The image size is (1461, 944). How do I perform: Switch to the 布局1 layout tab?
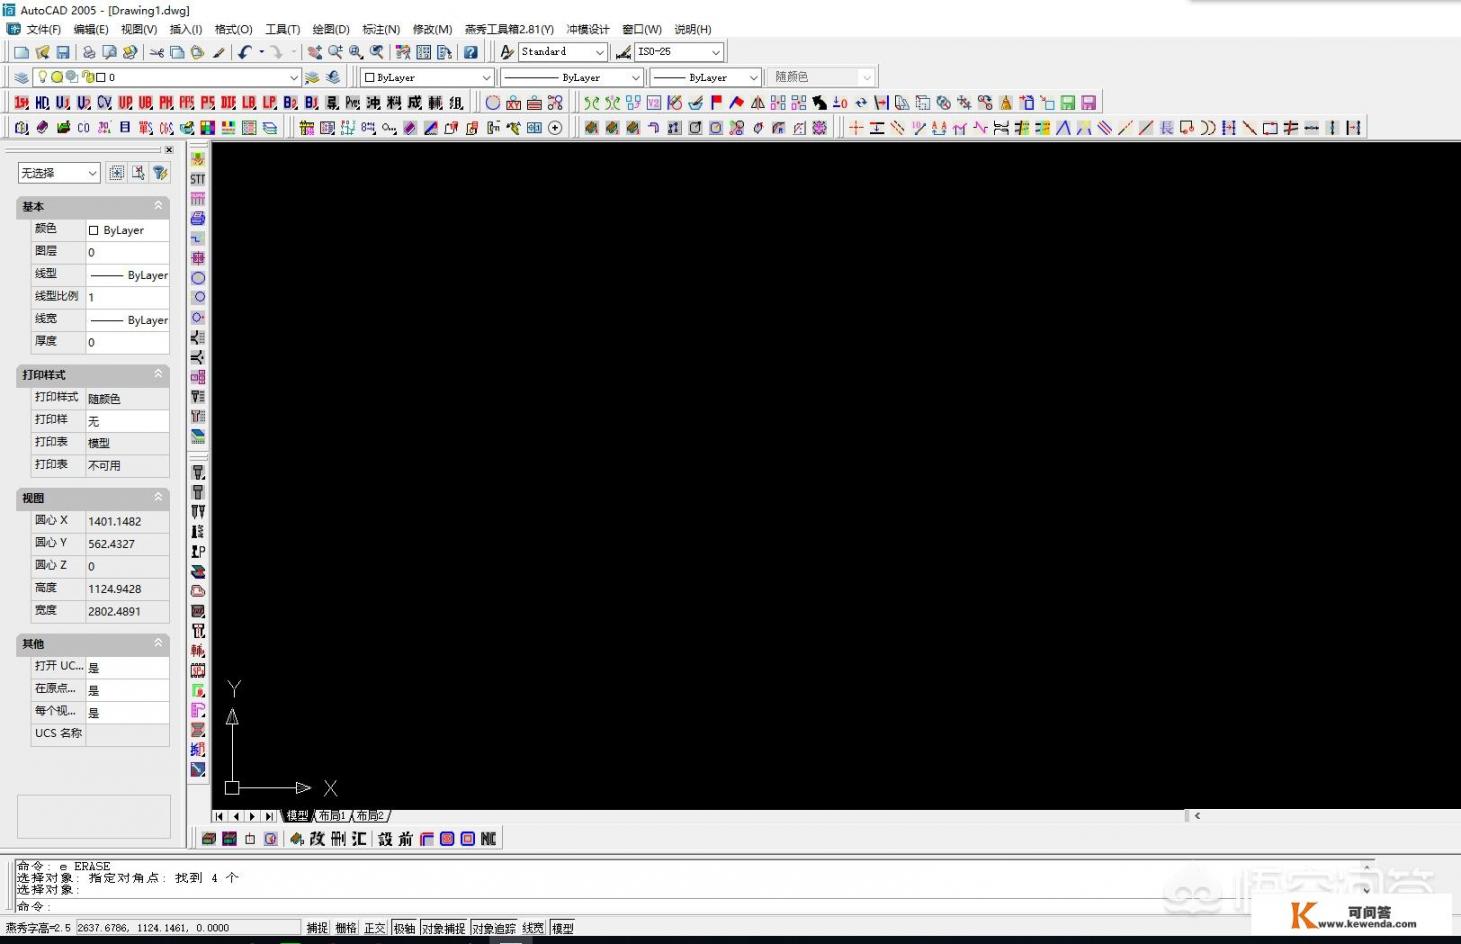[333, 816]
